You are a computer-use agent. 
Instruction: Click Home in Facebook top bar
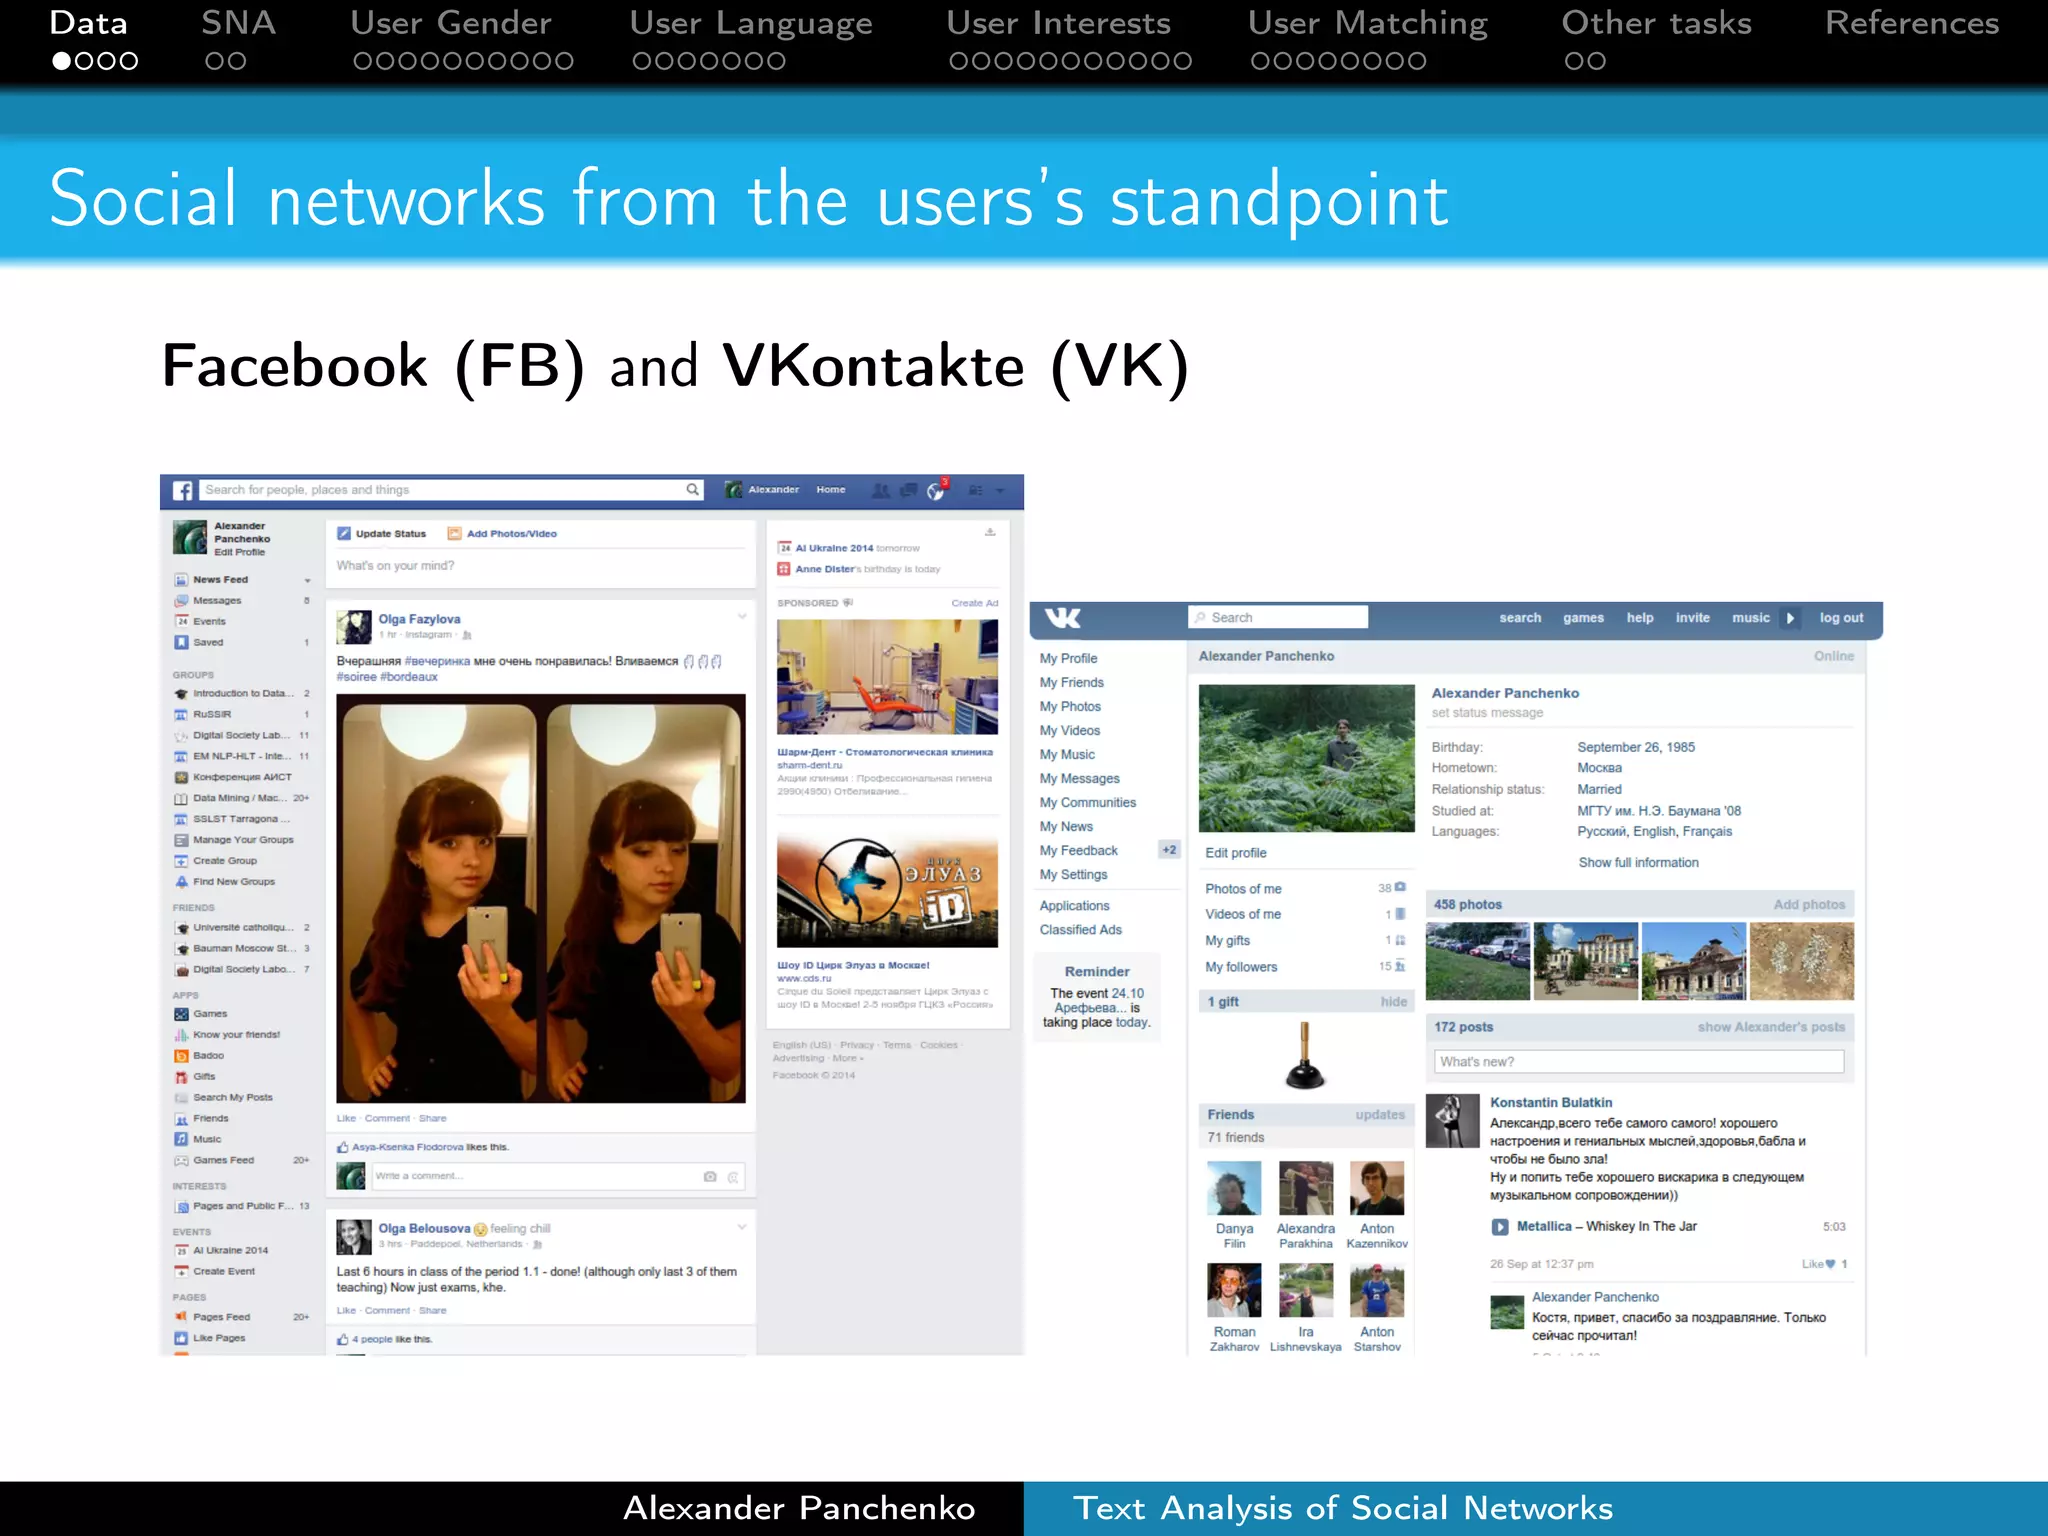pyautogui.click(x=830, y=490)
